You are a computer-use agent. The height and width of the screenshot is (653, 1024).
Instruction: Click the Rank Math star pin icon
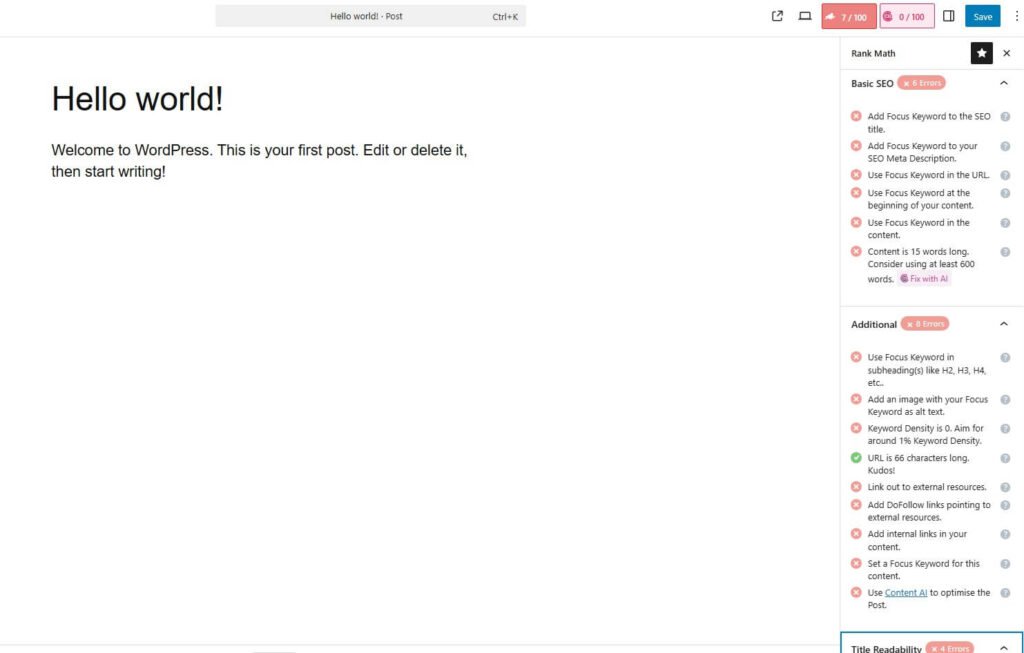coord(982,54)
